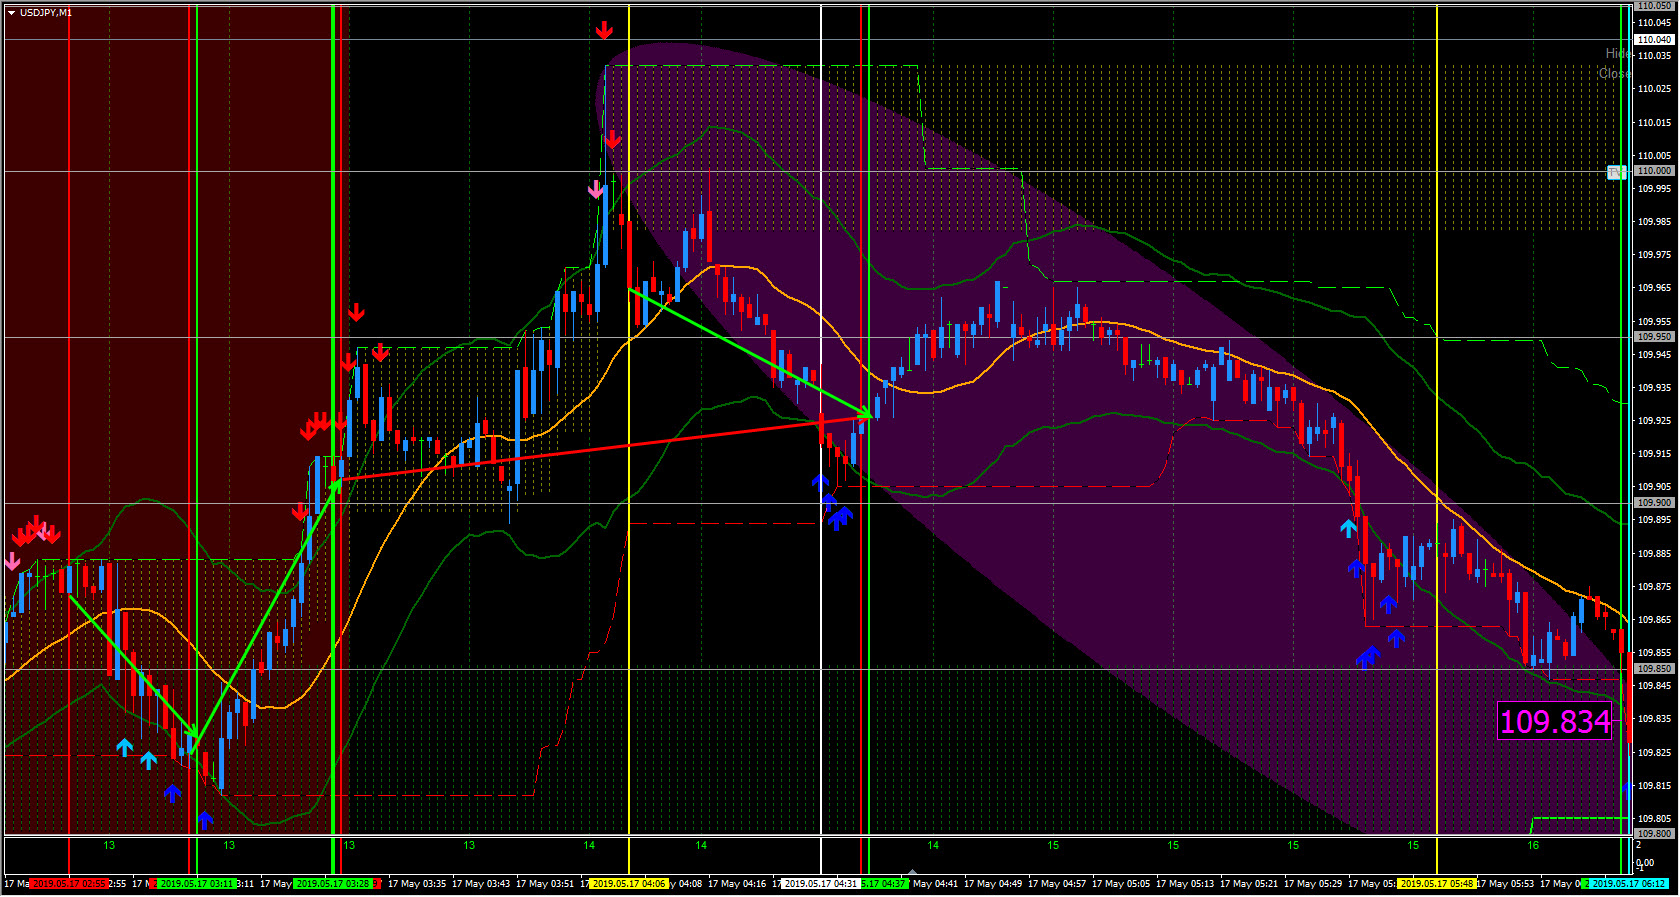Click the 17 May 03:51 time label
The height and width of the screenshot is (897, 1680).
[x=545, y=884]
